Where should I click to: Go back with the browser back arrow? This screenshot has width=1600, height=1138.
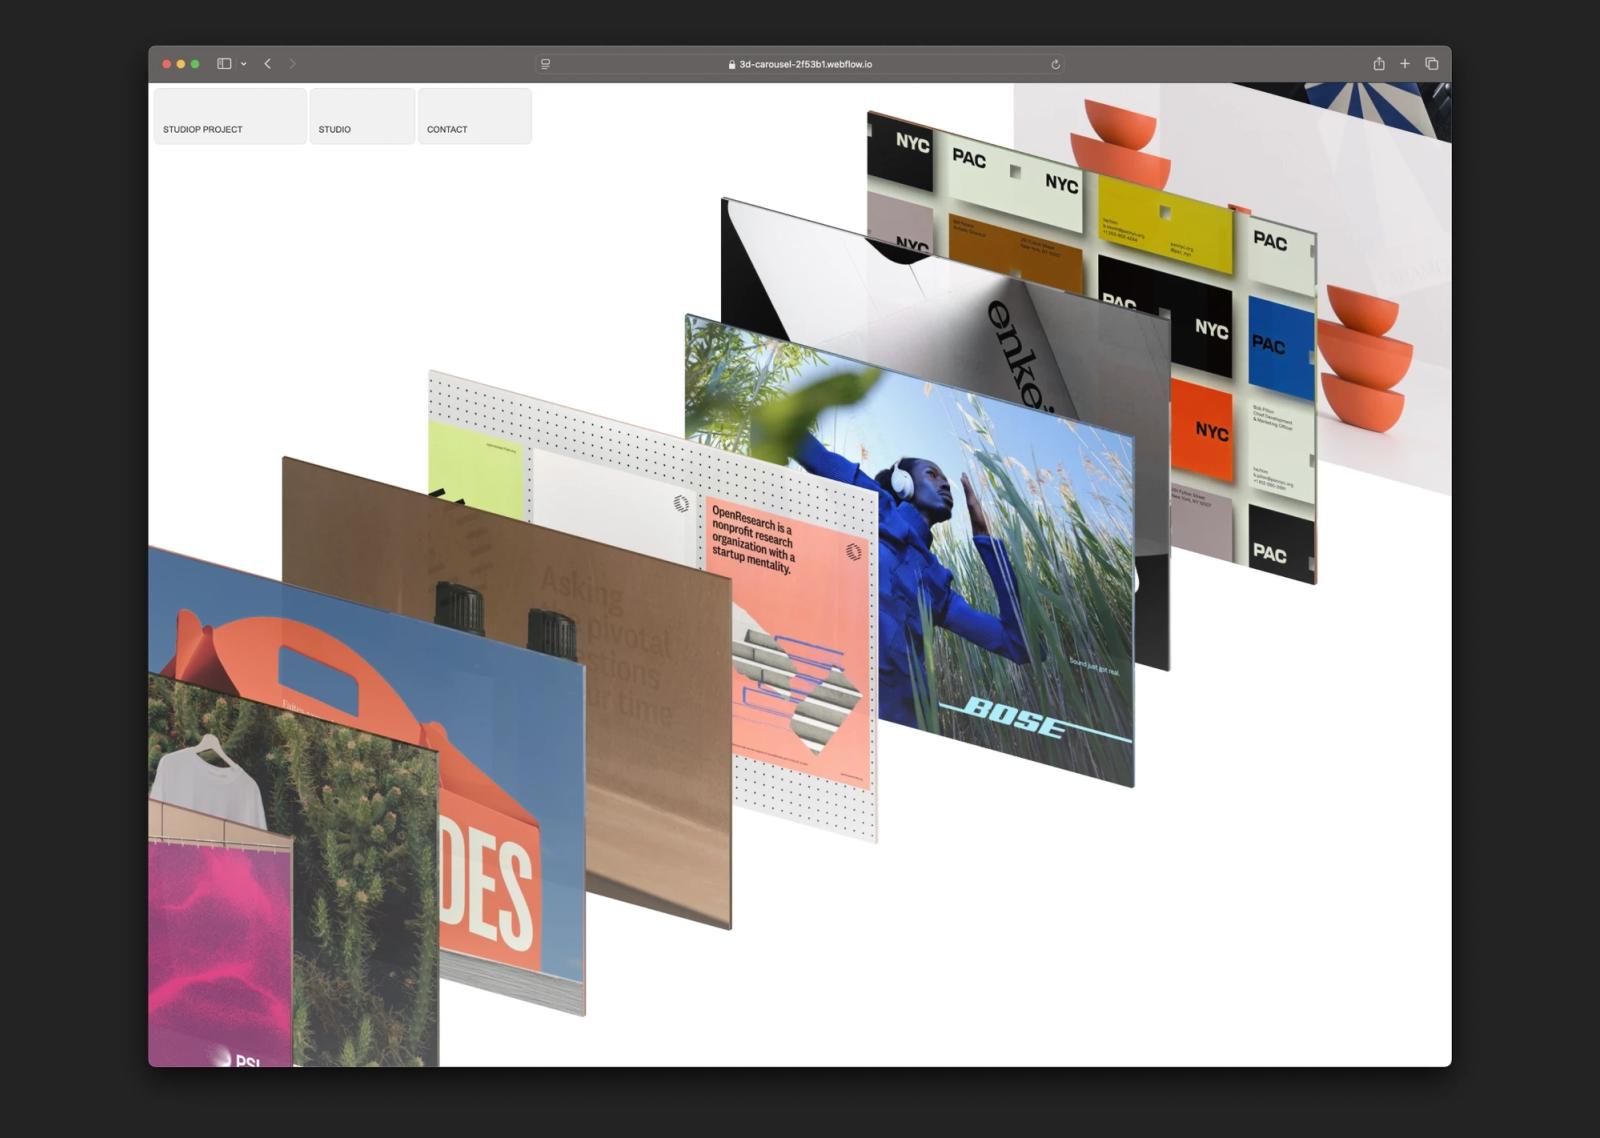coord(268,64)
